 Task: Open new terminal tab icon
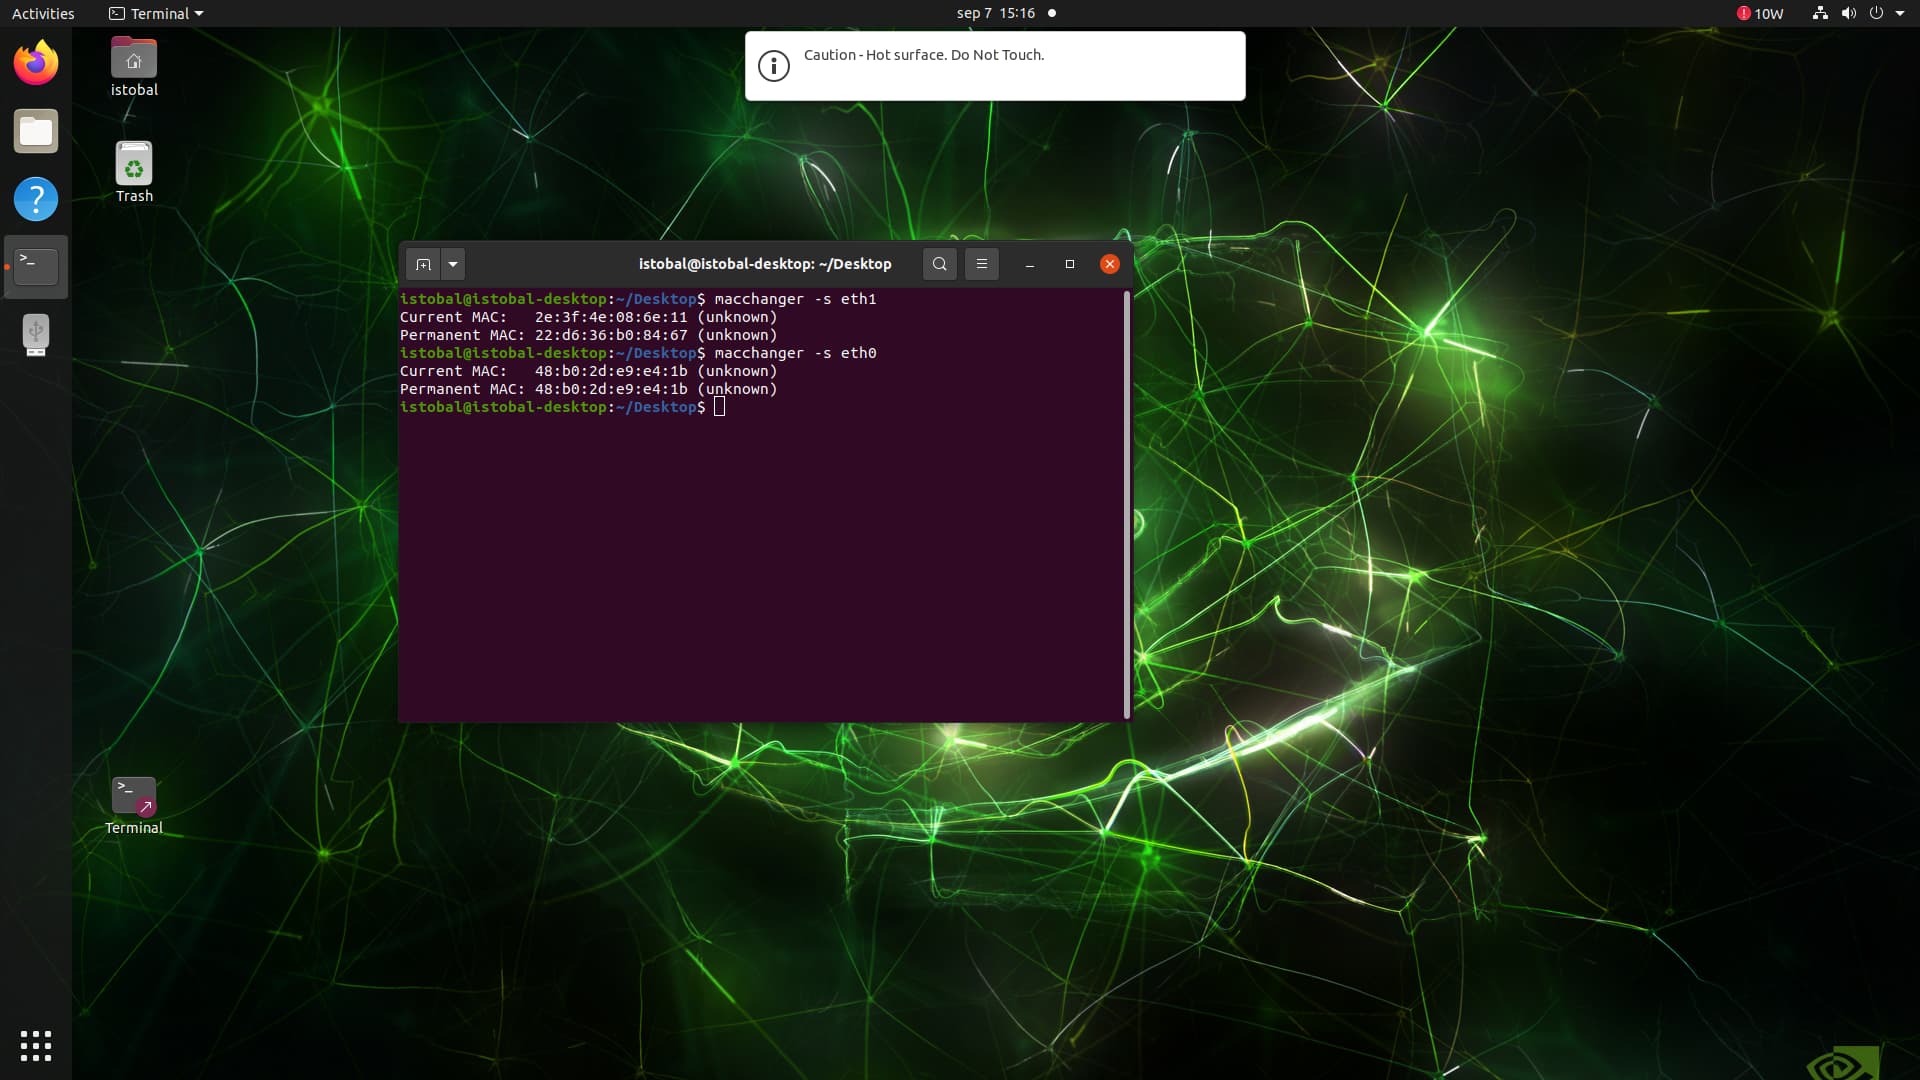tap(423, 264)
